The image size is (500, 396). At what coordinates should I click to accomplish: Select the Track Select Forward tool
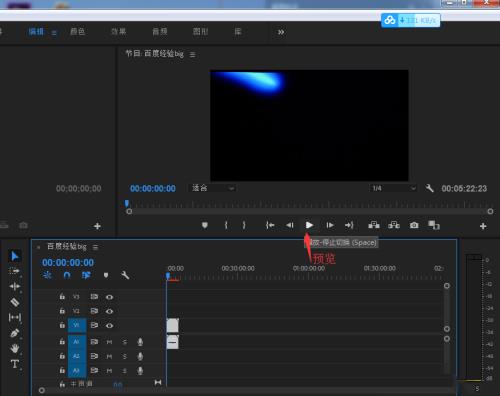(14, 271)
